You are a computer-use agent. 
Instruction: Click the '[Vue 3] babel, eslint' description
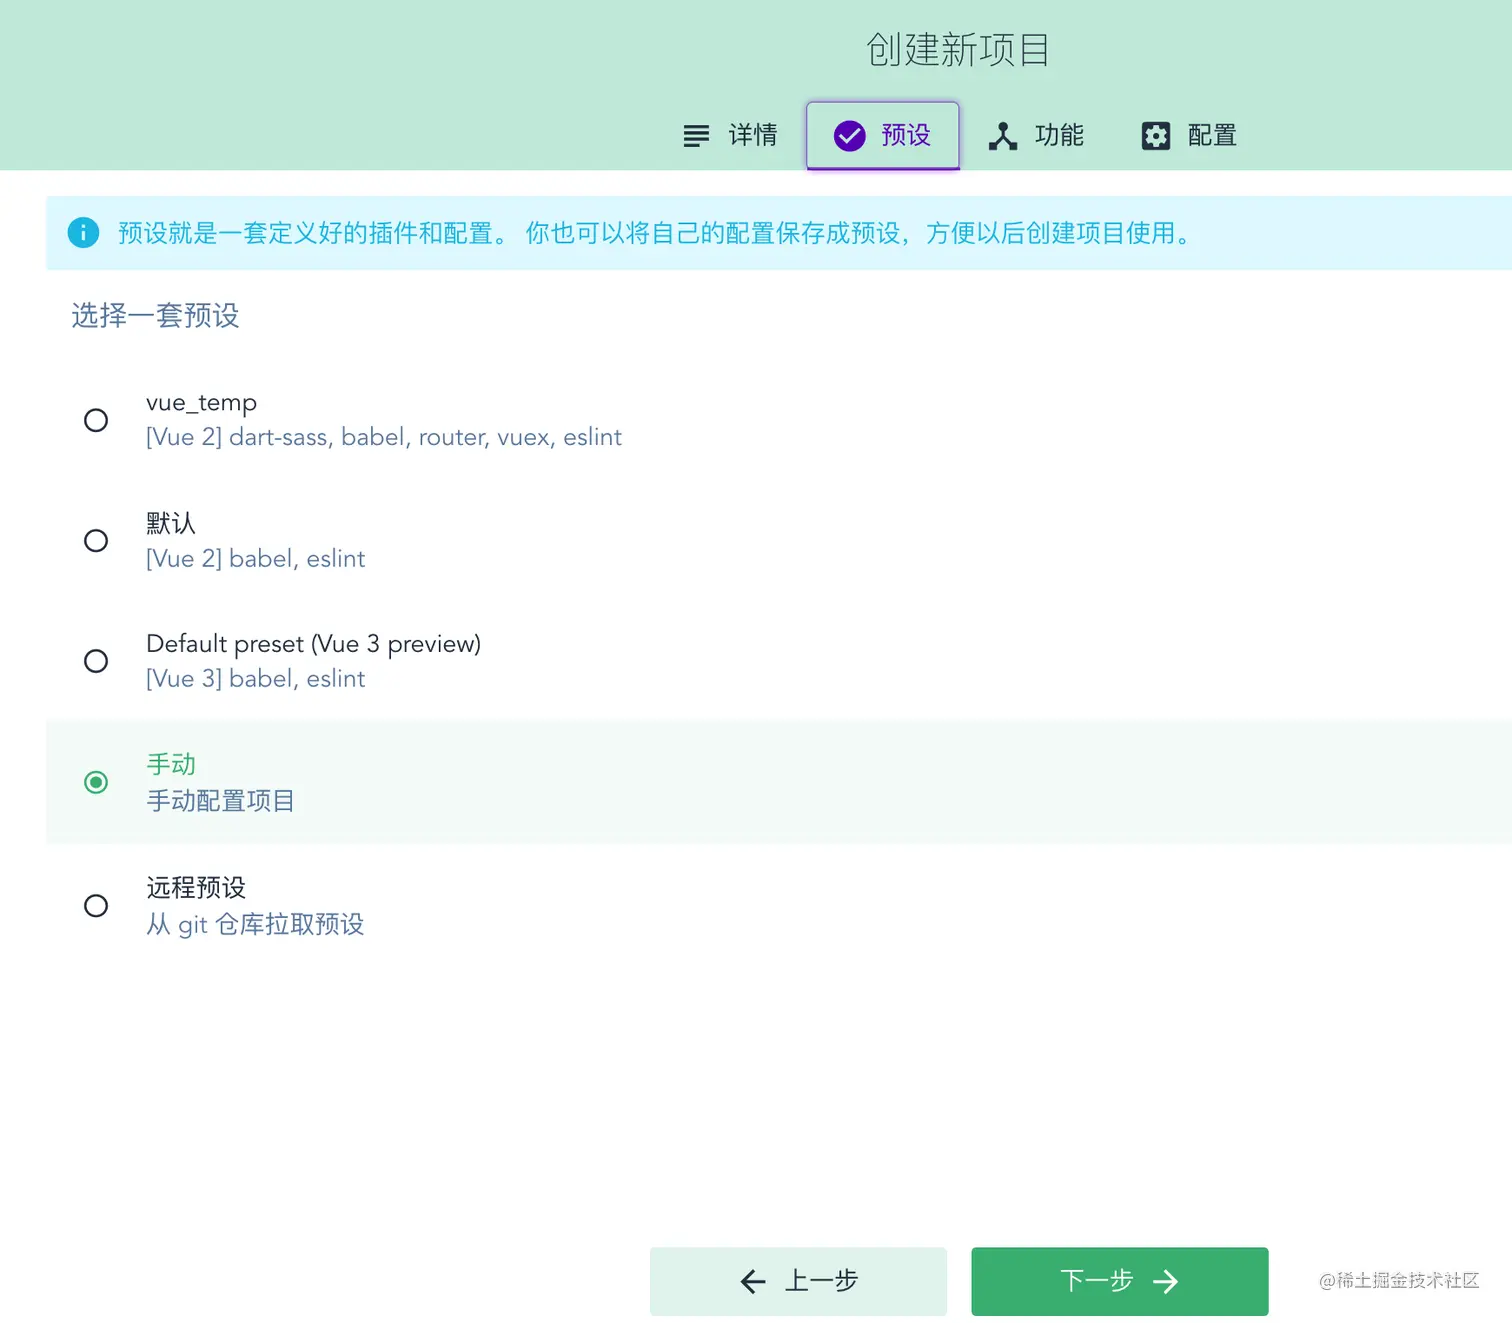click(x=255, y=679)
